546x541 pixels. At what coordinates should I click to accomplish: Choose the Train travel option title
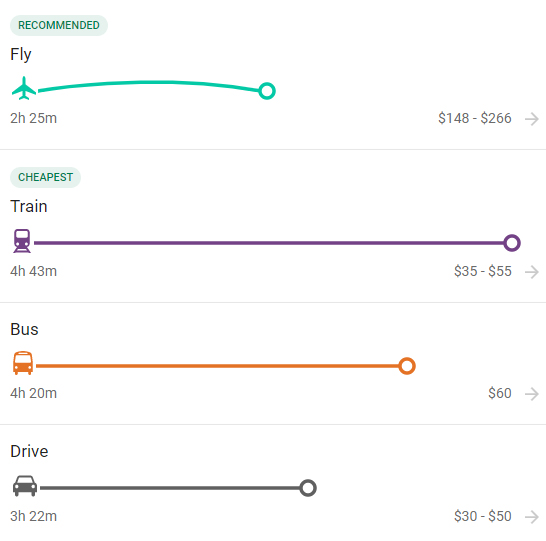pyautogui.click(x=29, y=206)
